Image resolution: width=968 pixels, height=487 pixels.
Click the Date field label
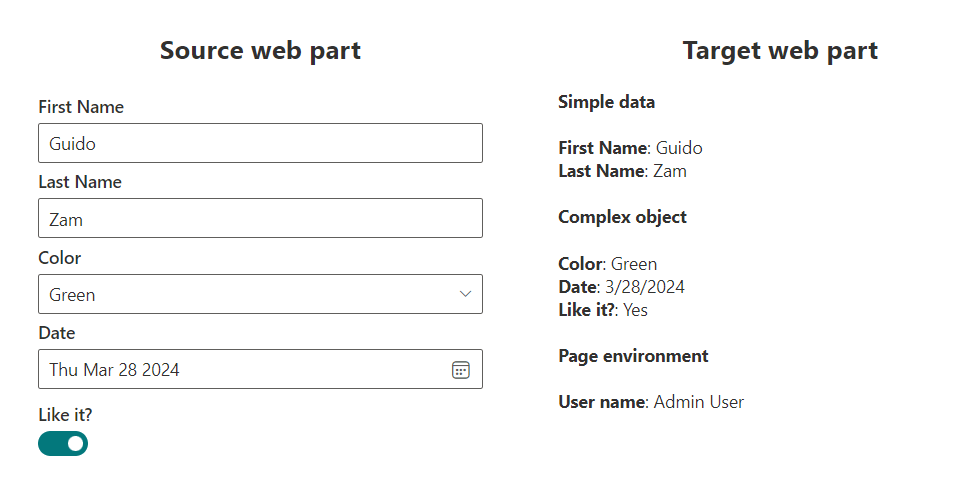57,333
